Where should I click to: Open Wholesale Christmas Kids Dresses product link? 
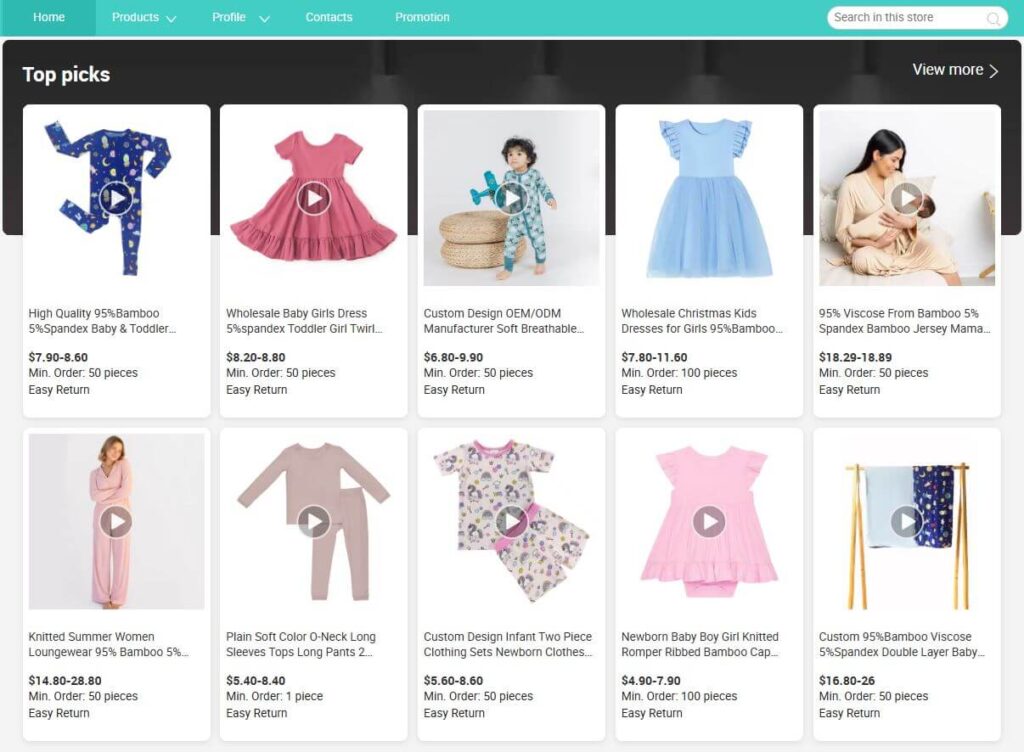[x=702, y=321]
